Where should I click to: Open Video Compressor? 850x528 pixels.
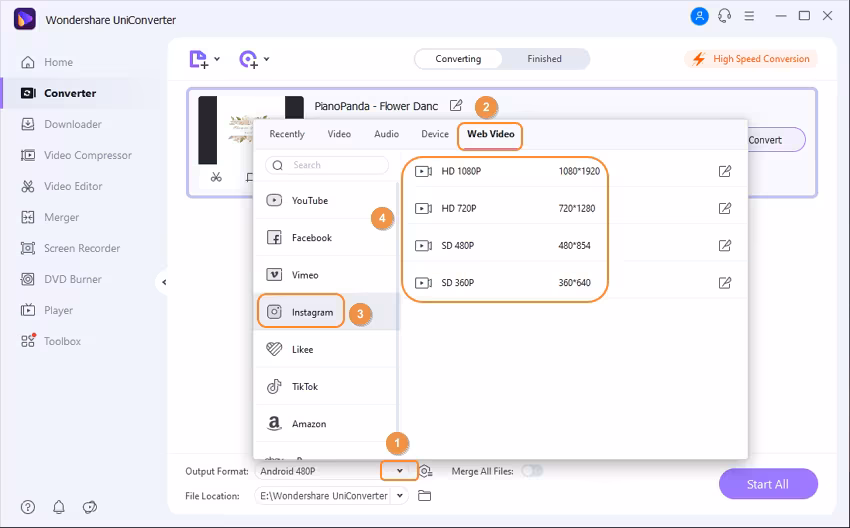76,155
